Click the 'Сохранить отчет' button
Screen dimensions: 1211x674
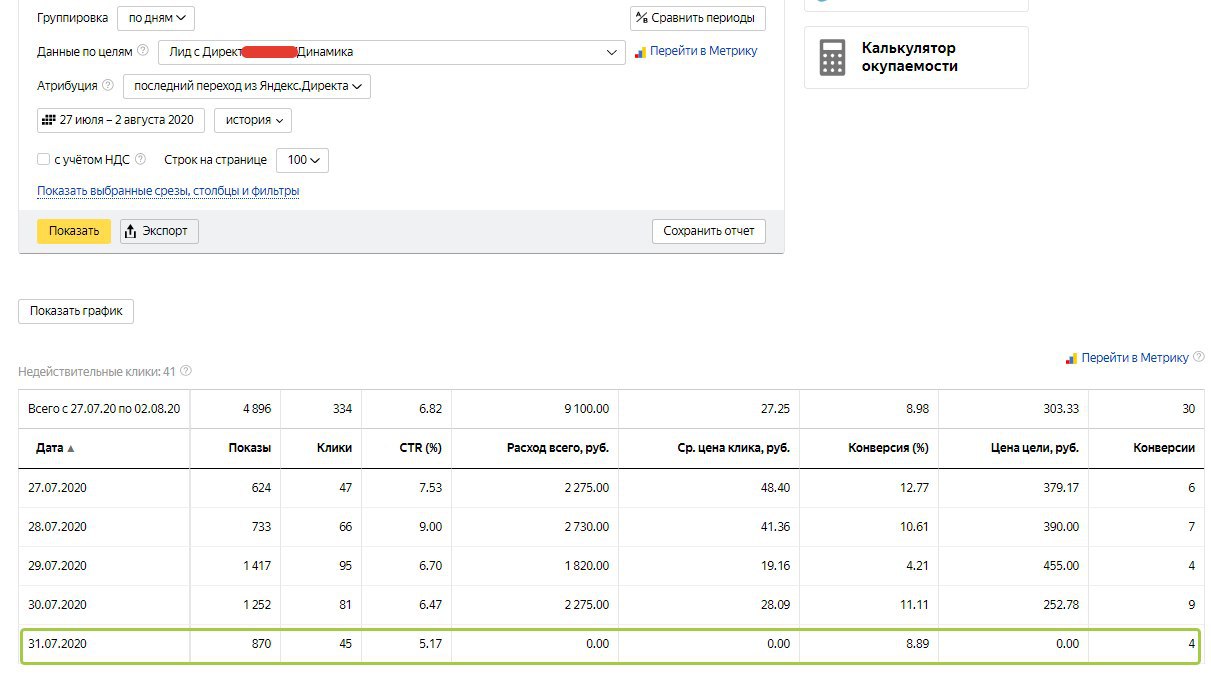coord(709,231)
